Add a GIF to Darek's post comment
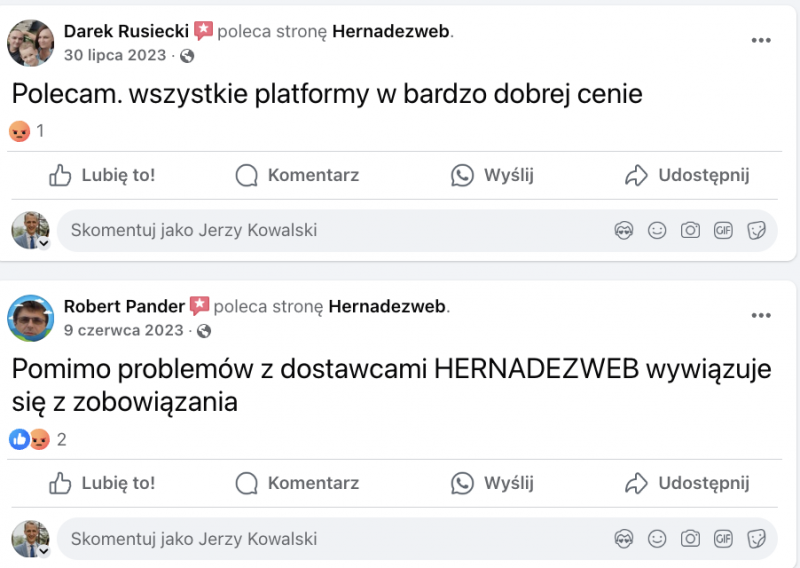The image size is (800, 568). [x=723, y=230]
